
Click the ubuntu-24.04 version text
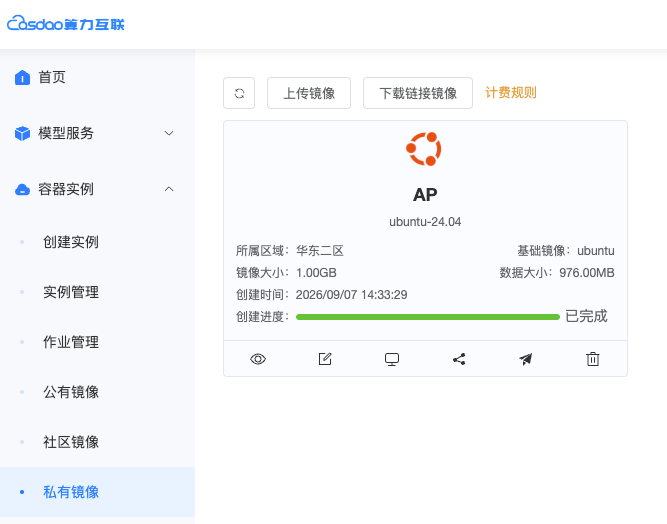(x=425, y=222)
